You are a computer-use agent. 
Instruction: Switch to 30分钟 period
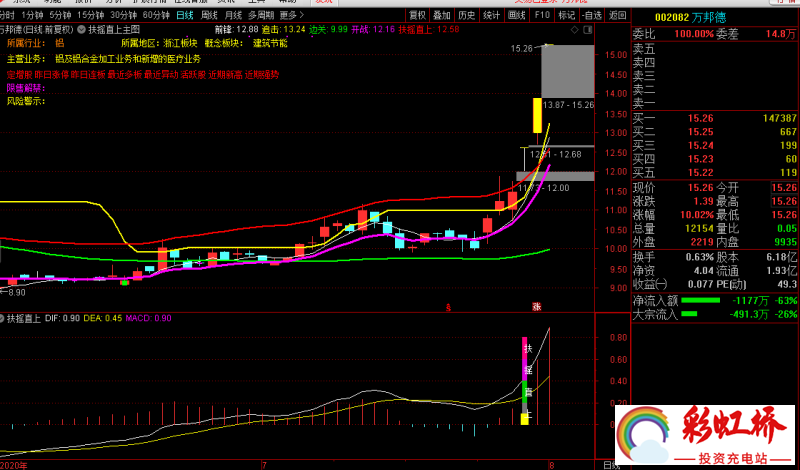pyautogui.click(x=123, y=15)
